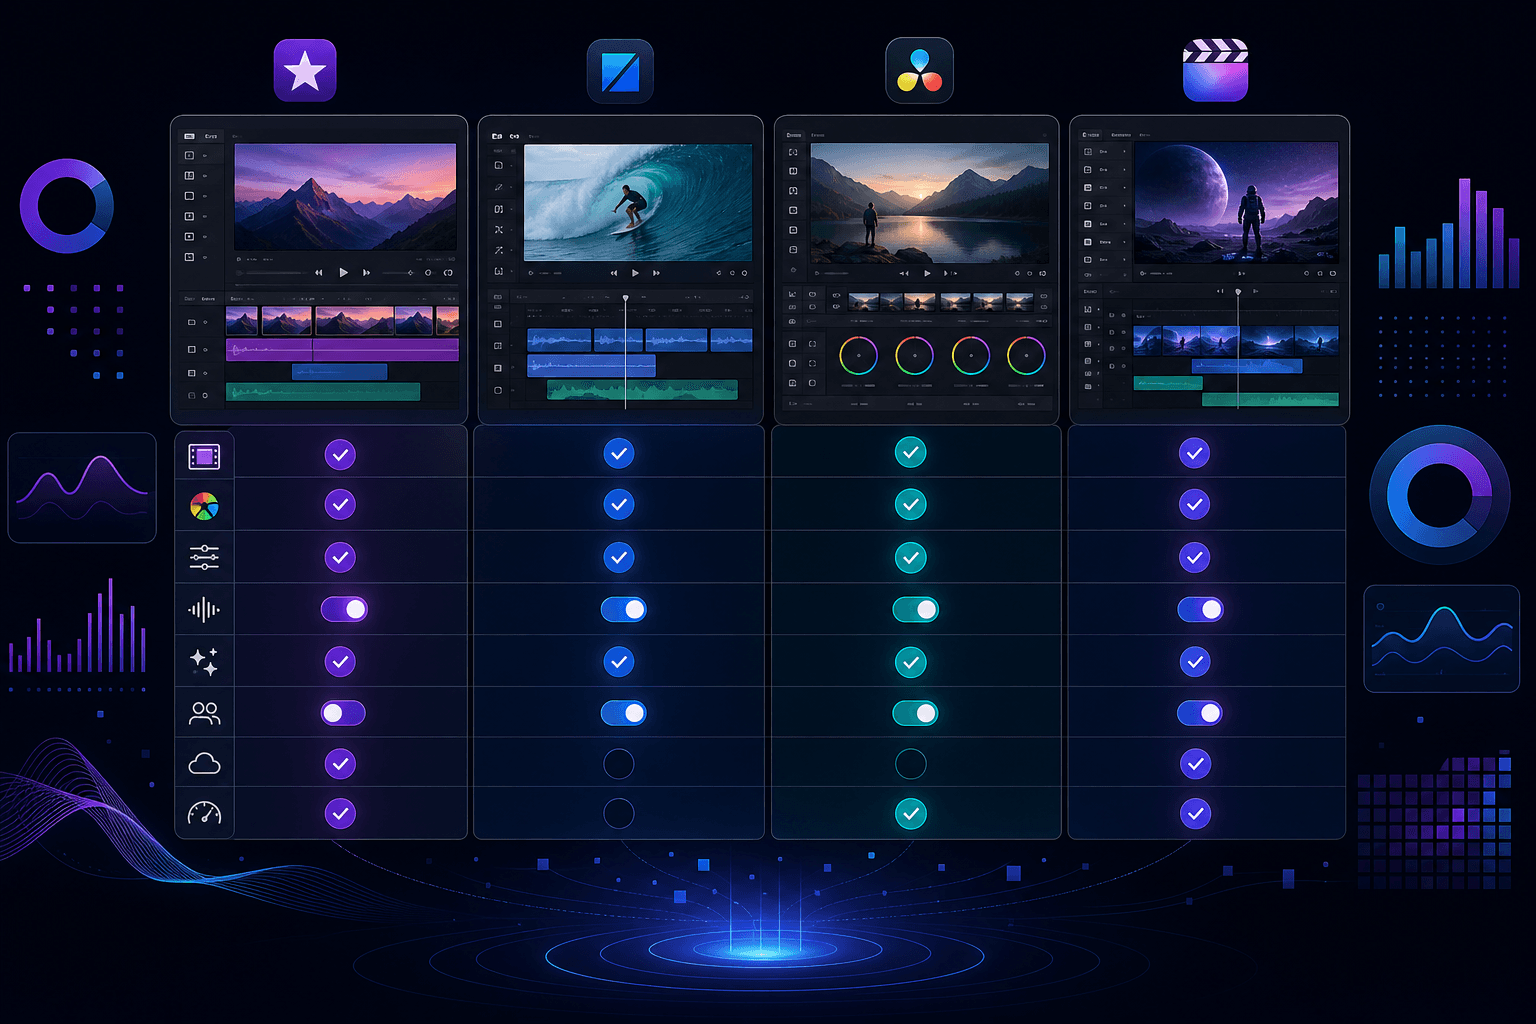The width and height of the screenshot is (1536, 1024).
Task: Select first mountain clip thumbnail in timeline
Action: pos(242,321)
